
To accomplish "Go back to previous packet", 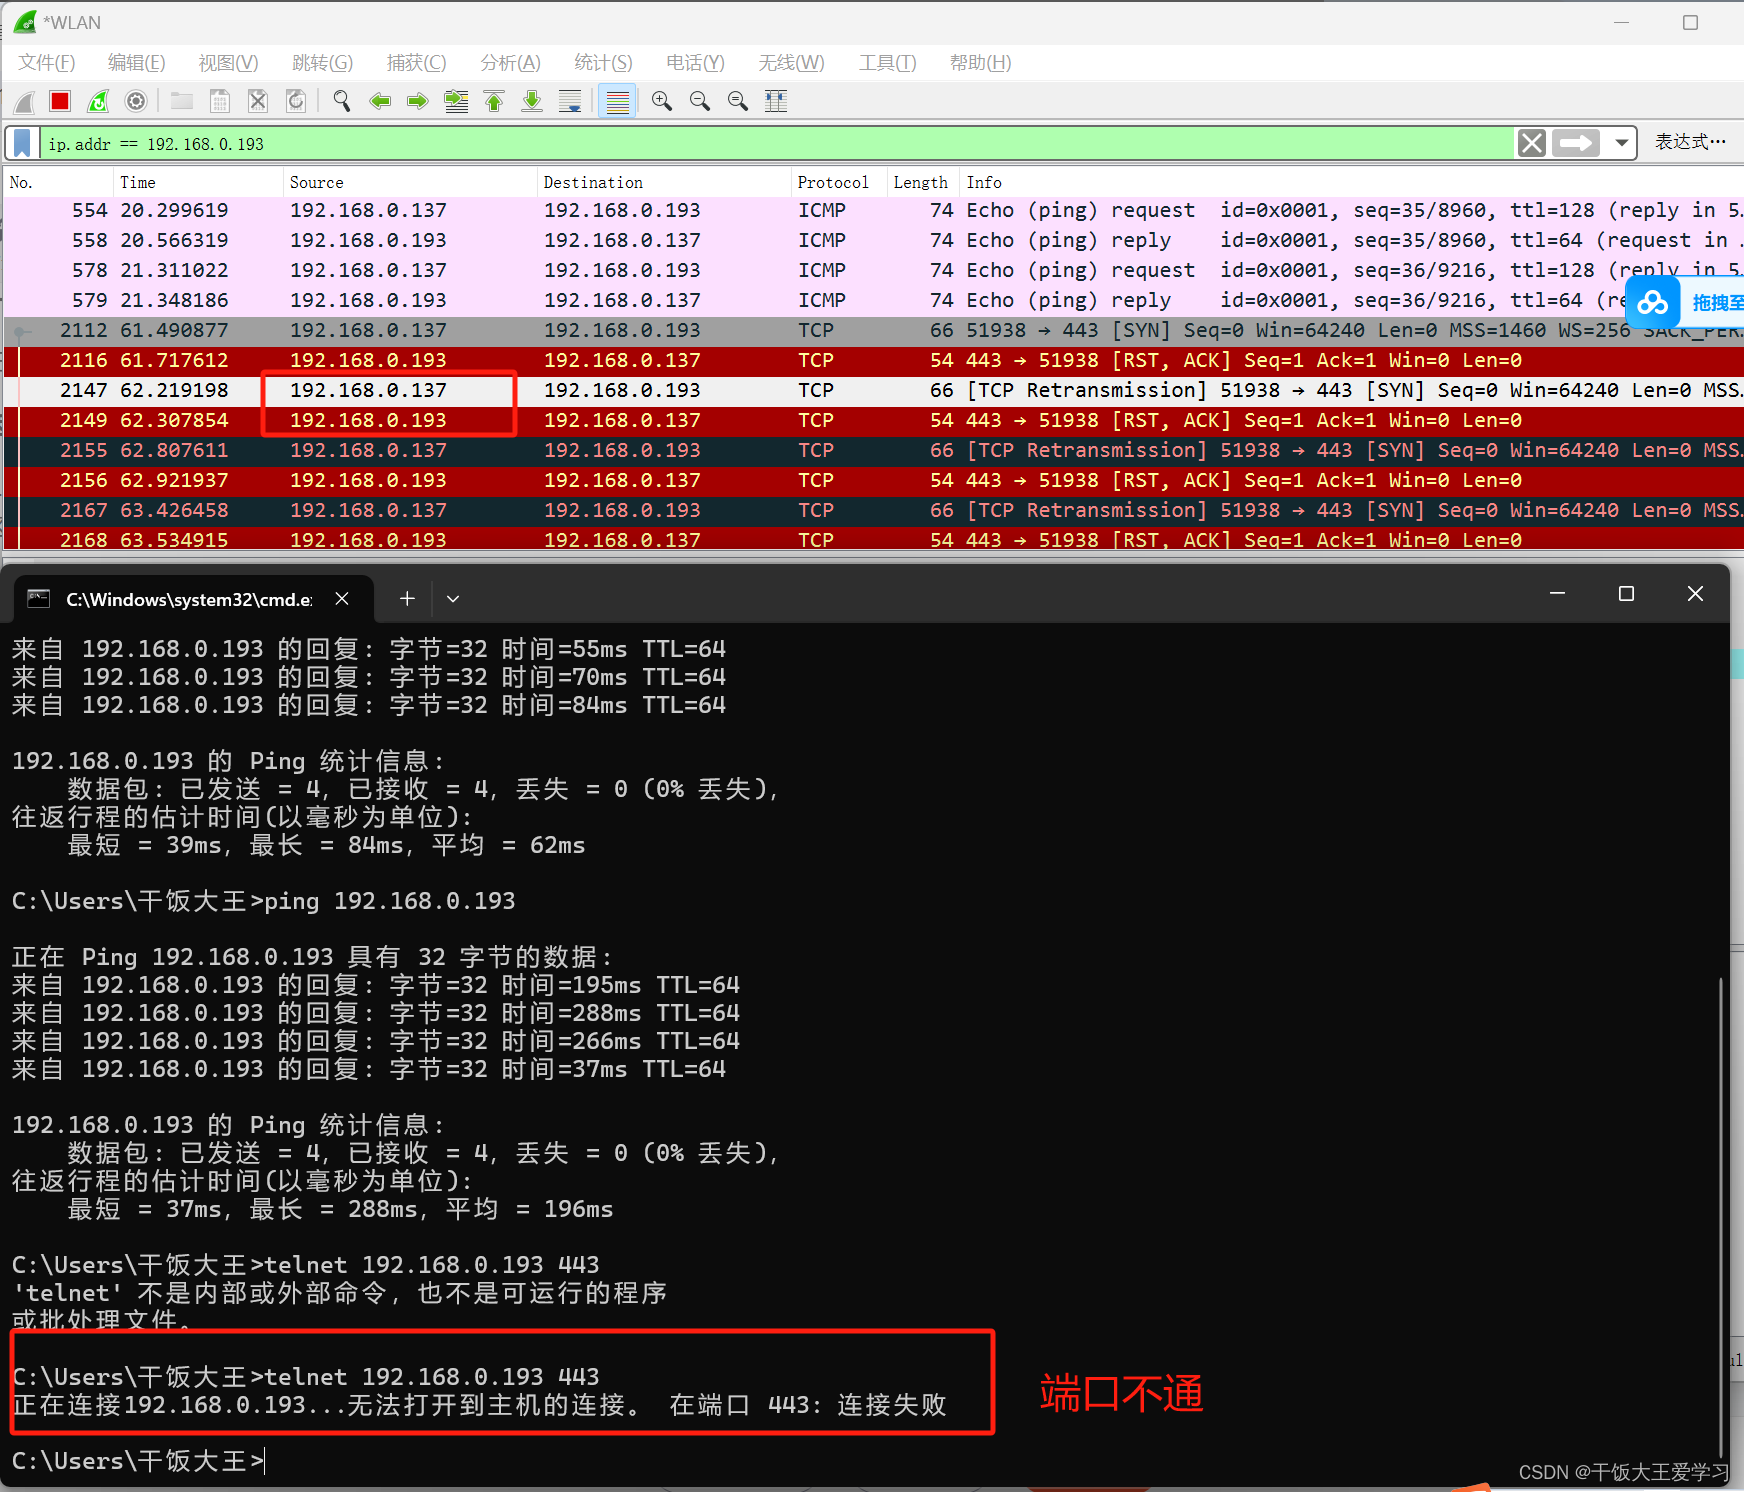I will coord(380,101).
